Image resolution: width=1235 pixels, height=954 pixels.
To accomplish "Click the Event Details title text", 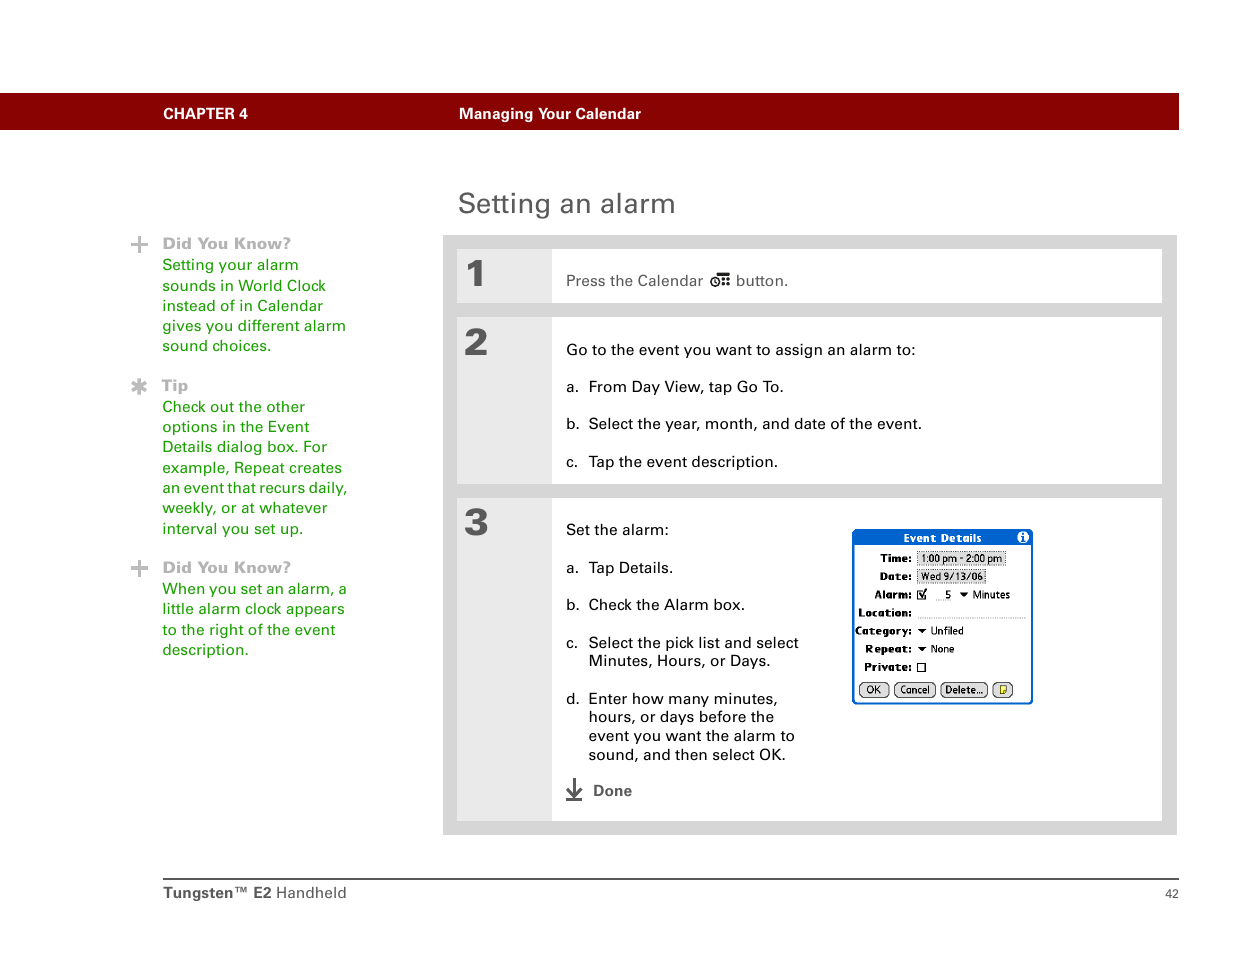I will click(942, 538).
